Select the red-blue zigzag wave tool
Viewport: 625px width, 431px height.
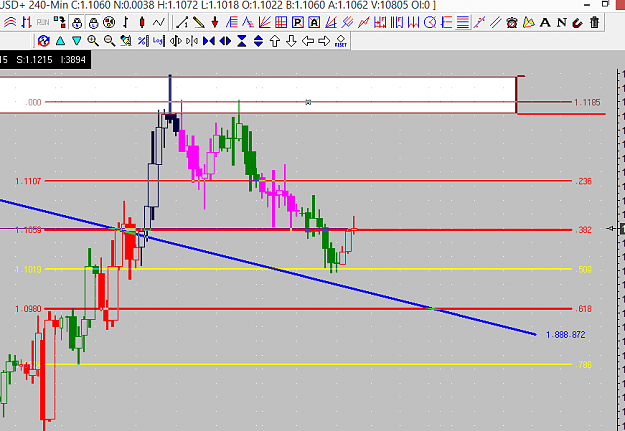[x=364, y=22]
